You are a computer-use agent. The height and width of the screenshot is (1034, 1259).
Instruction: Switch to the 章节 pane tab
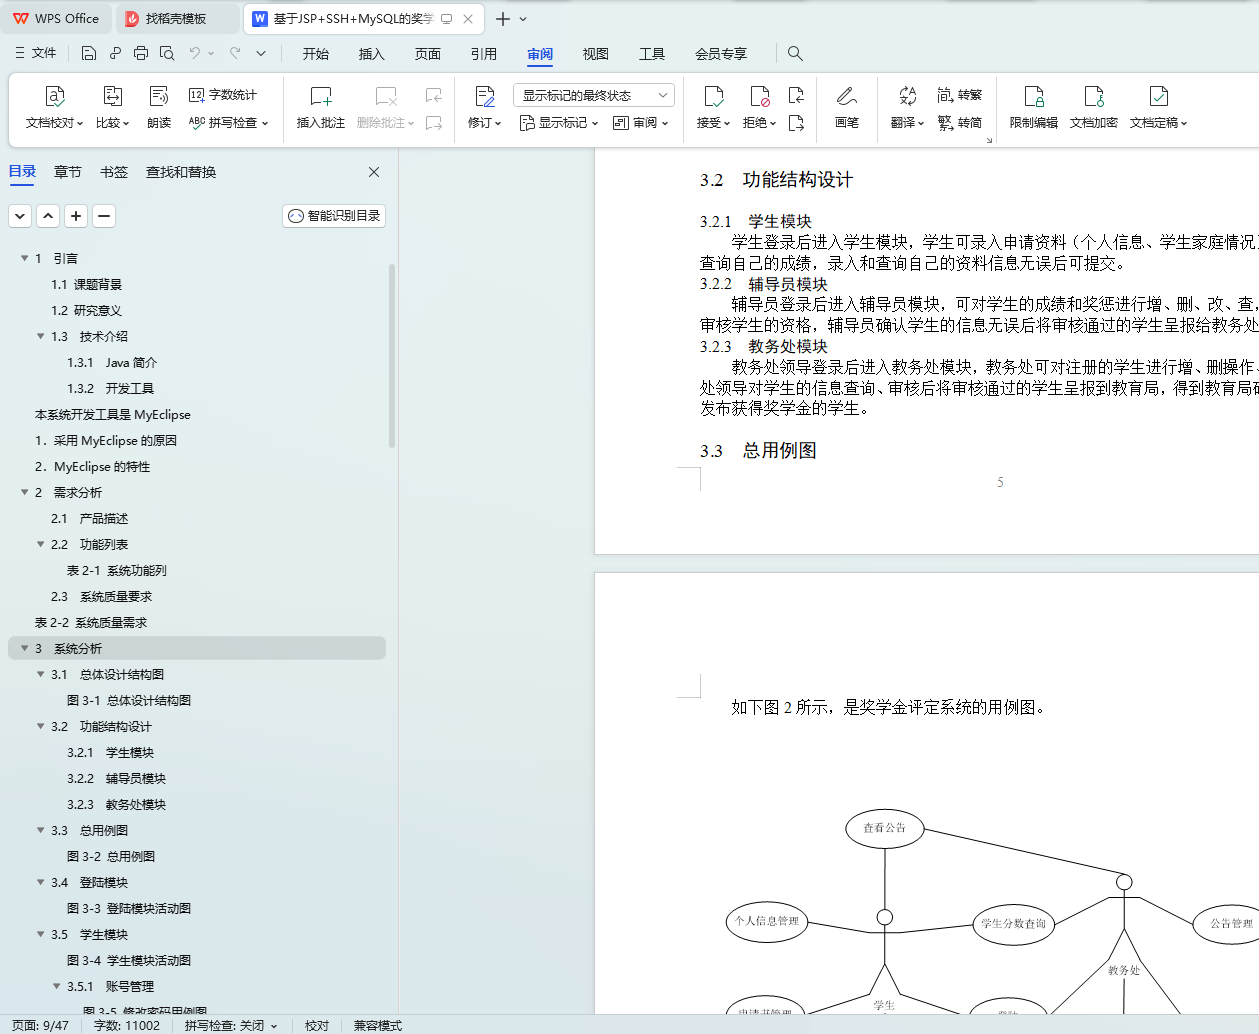pos(68,172)
